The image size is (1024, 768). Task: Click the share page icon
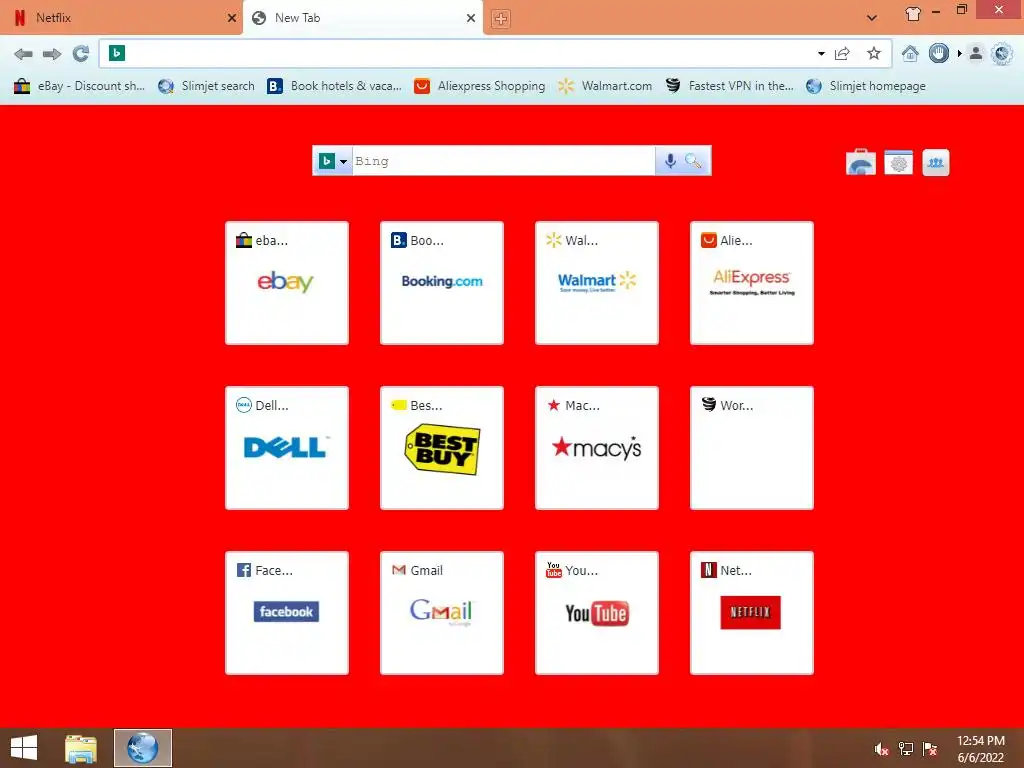pos(842,54)
